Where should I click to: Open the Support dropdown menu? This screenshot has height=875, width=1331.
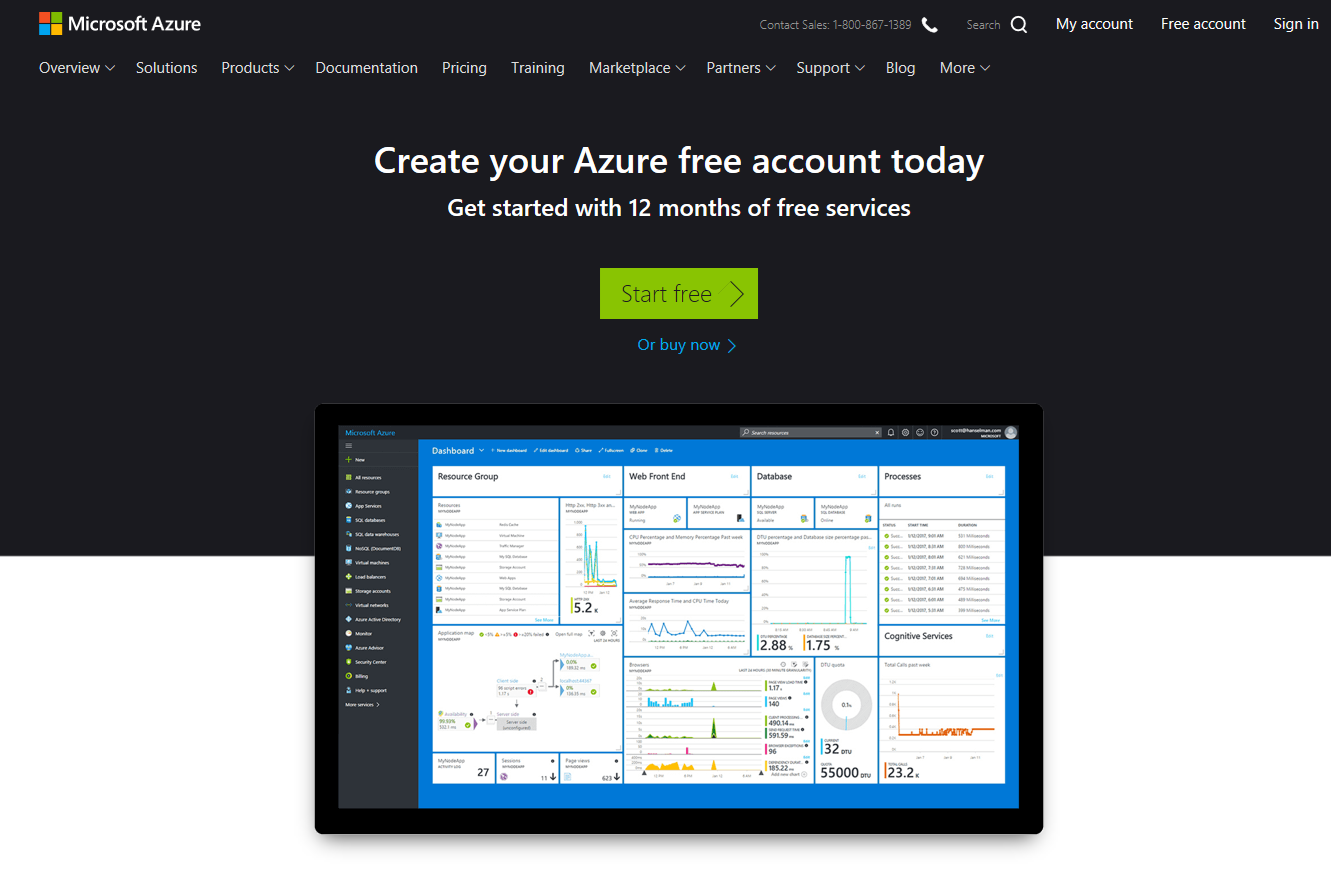[830, 68]
